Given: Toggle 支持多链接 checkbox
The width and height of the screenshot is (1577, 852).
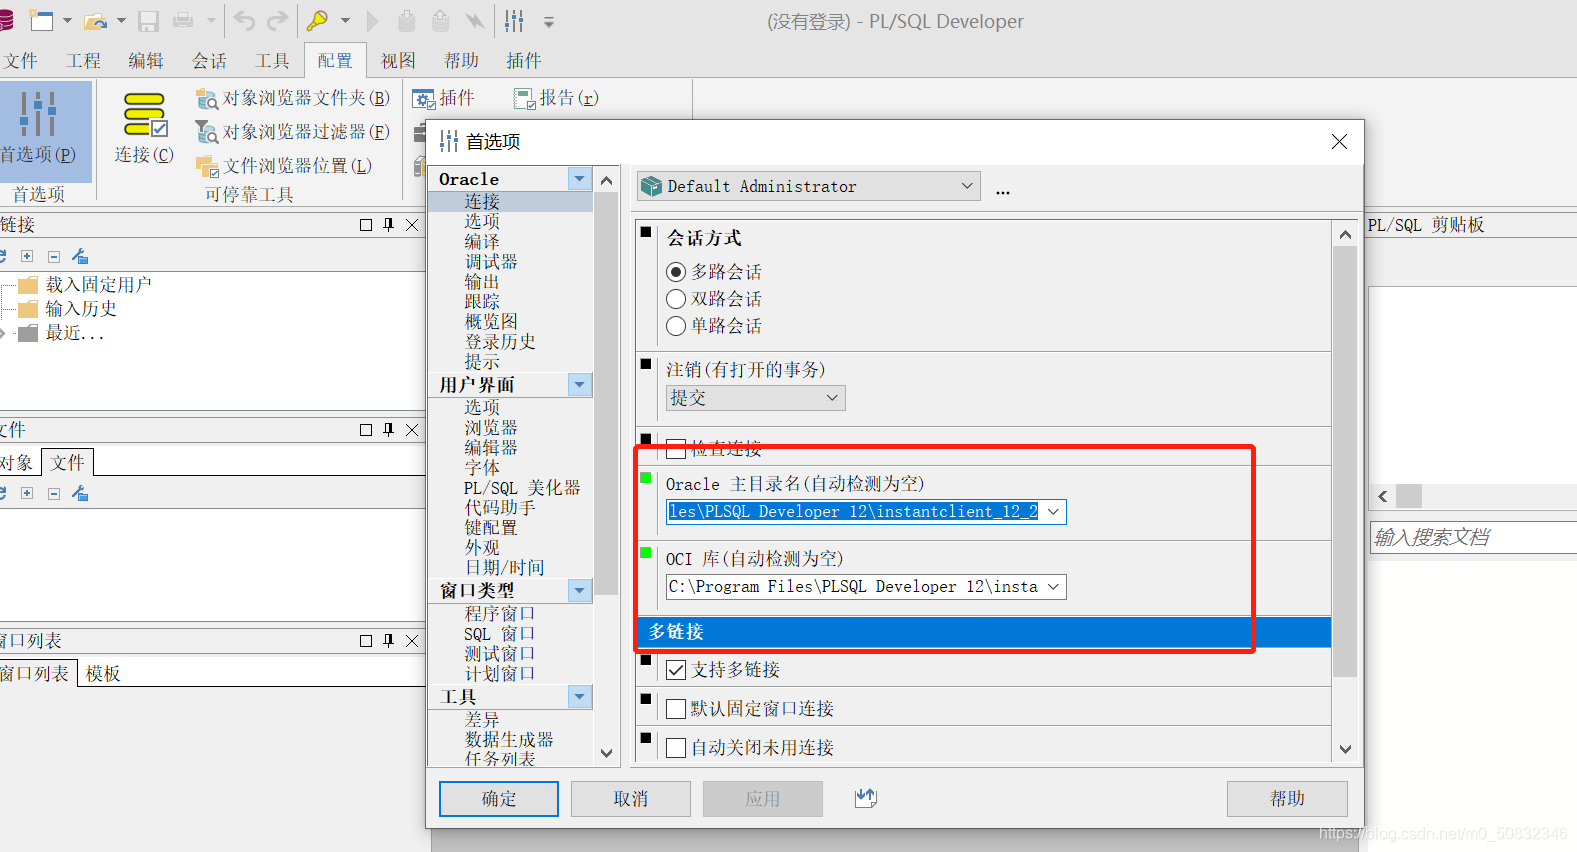Looking at the screenshot, I should tap(676, 670).
